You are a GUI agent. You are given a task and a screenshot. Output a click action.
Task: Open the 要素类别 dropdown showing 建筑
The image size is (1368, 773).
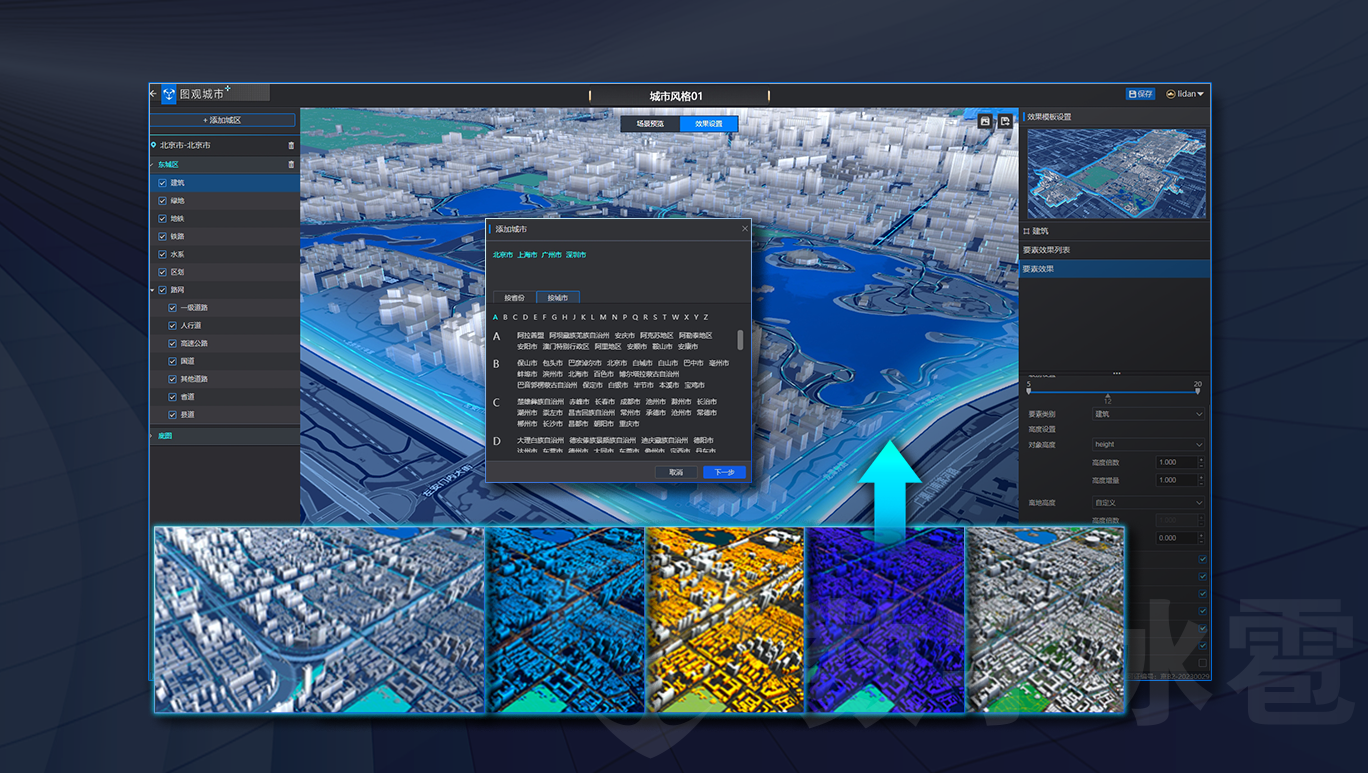(x=1148, y=414)
